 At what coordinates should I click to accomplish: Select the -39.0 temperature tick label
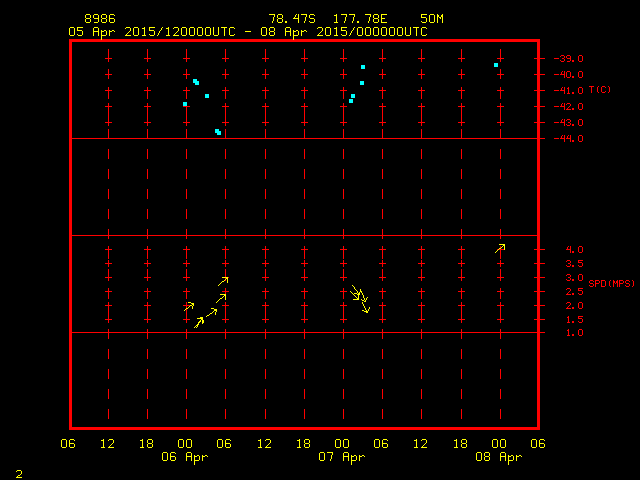click(568, 59)
